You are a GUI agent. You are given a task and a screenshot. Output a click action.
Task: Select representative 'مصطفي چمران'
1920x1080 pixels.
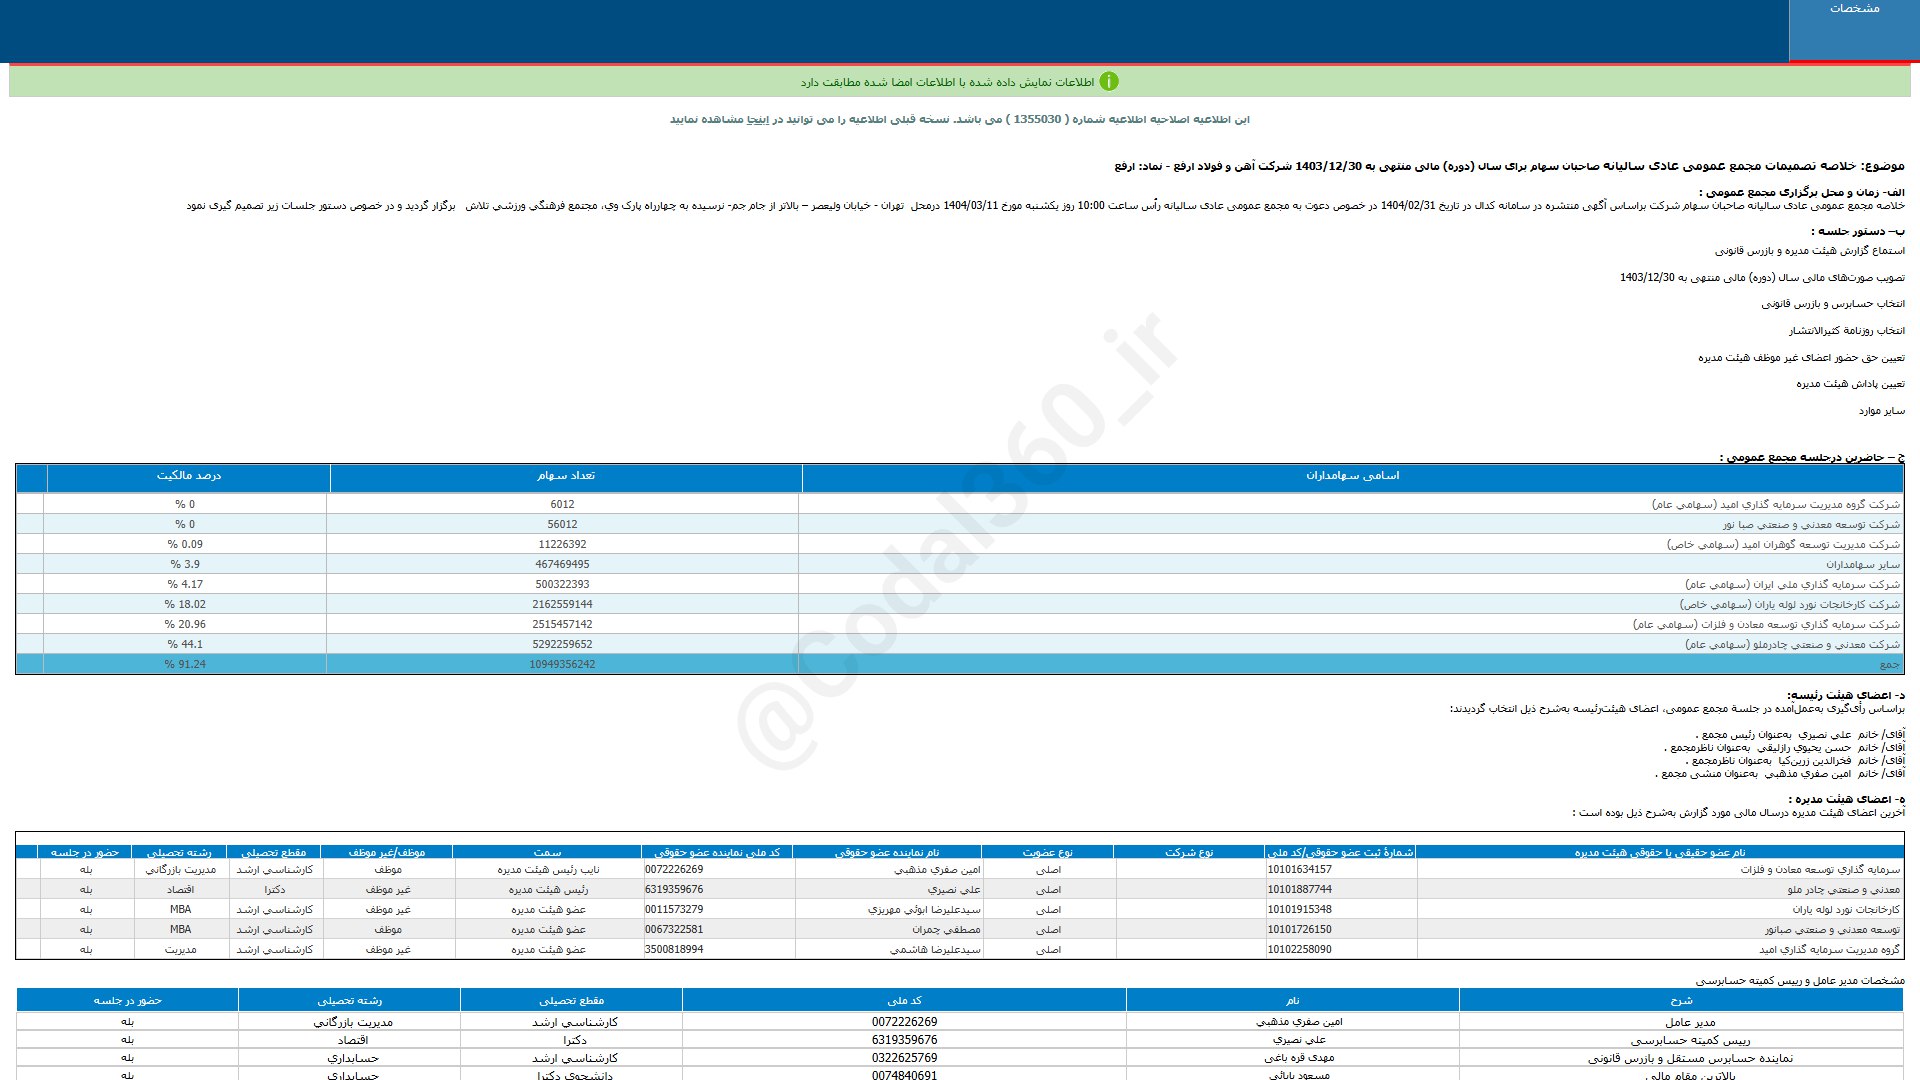946,930
